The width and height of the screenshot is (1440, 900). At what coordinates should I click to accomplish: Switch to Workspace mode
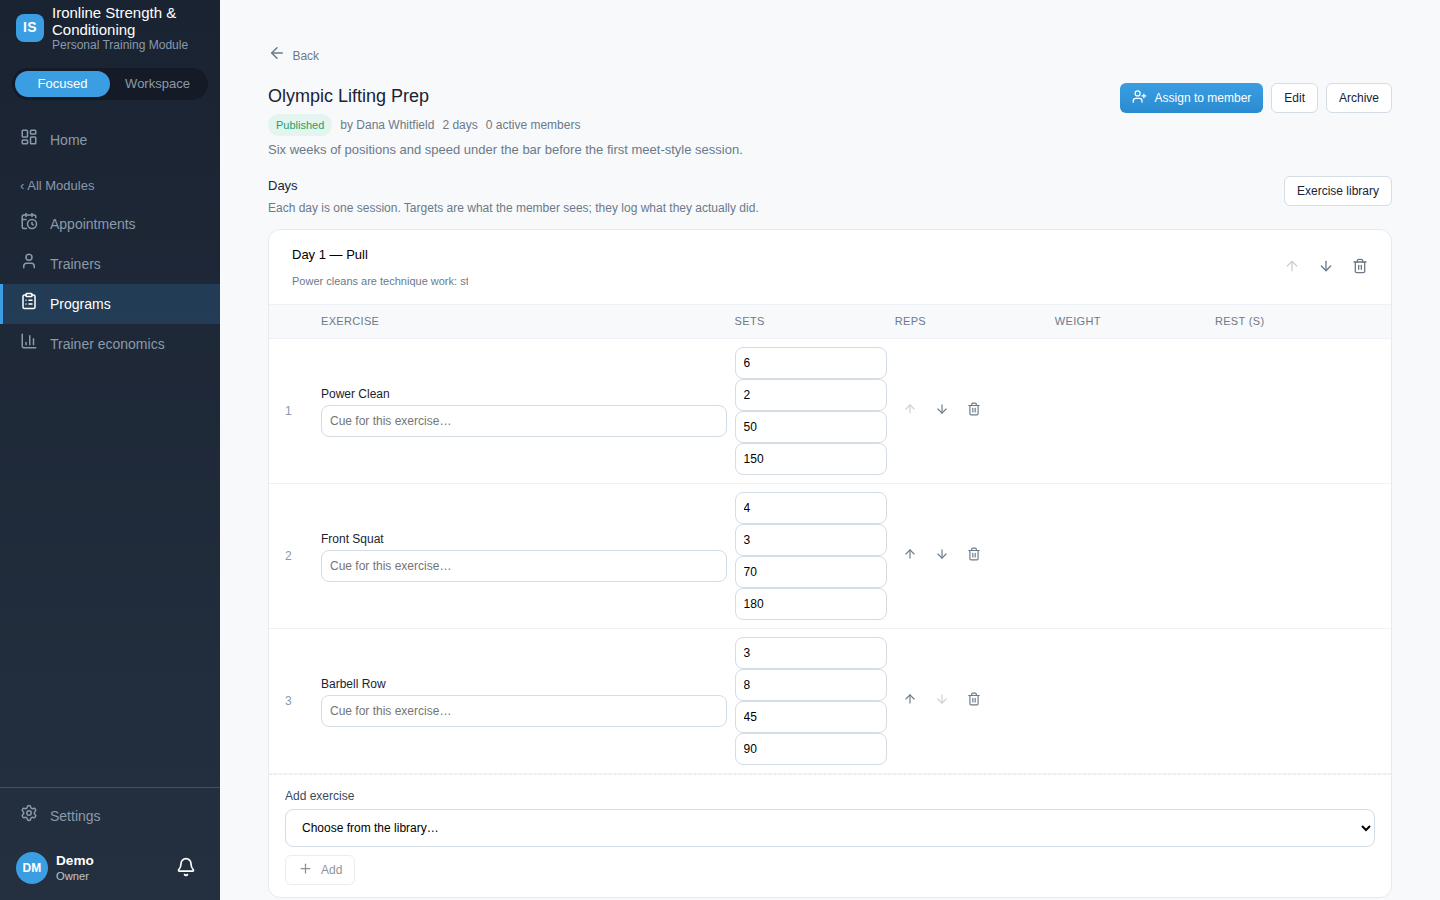(x=157, y=84)
